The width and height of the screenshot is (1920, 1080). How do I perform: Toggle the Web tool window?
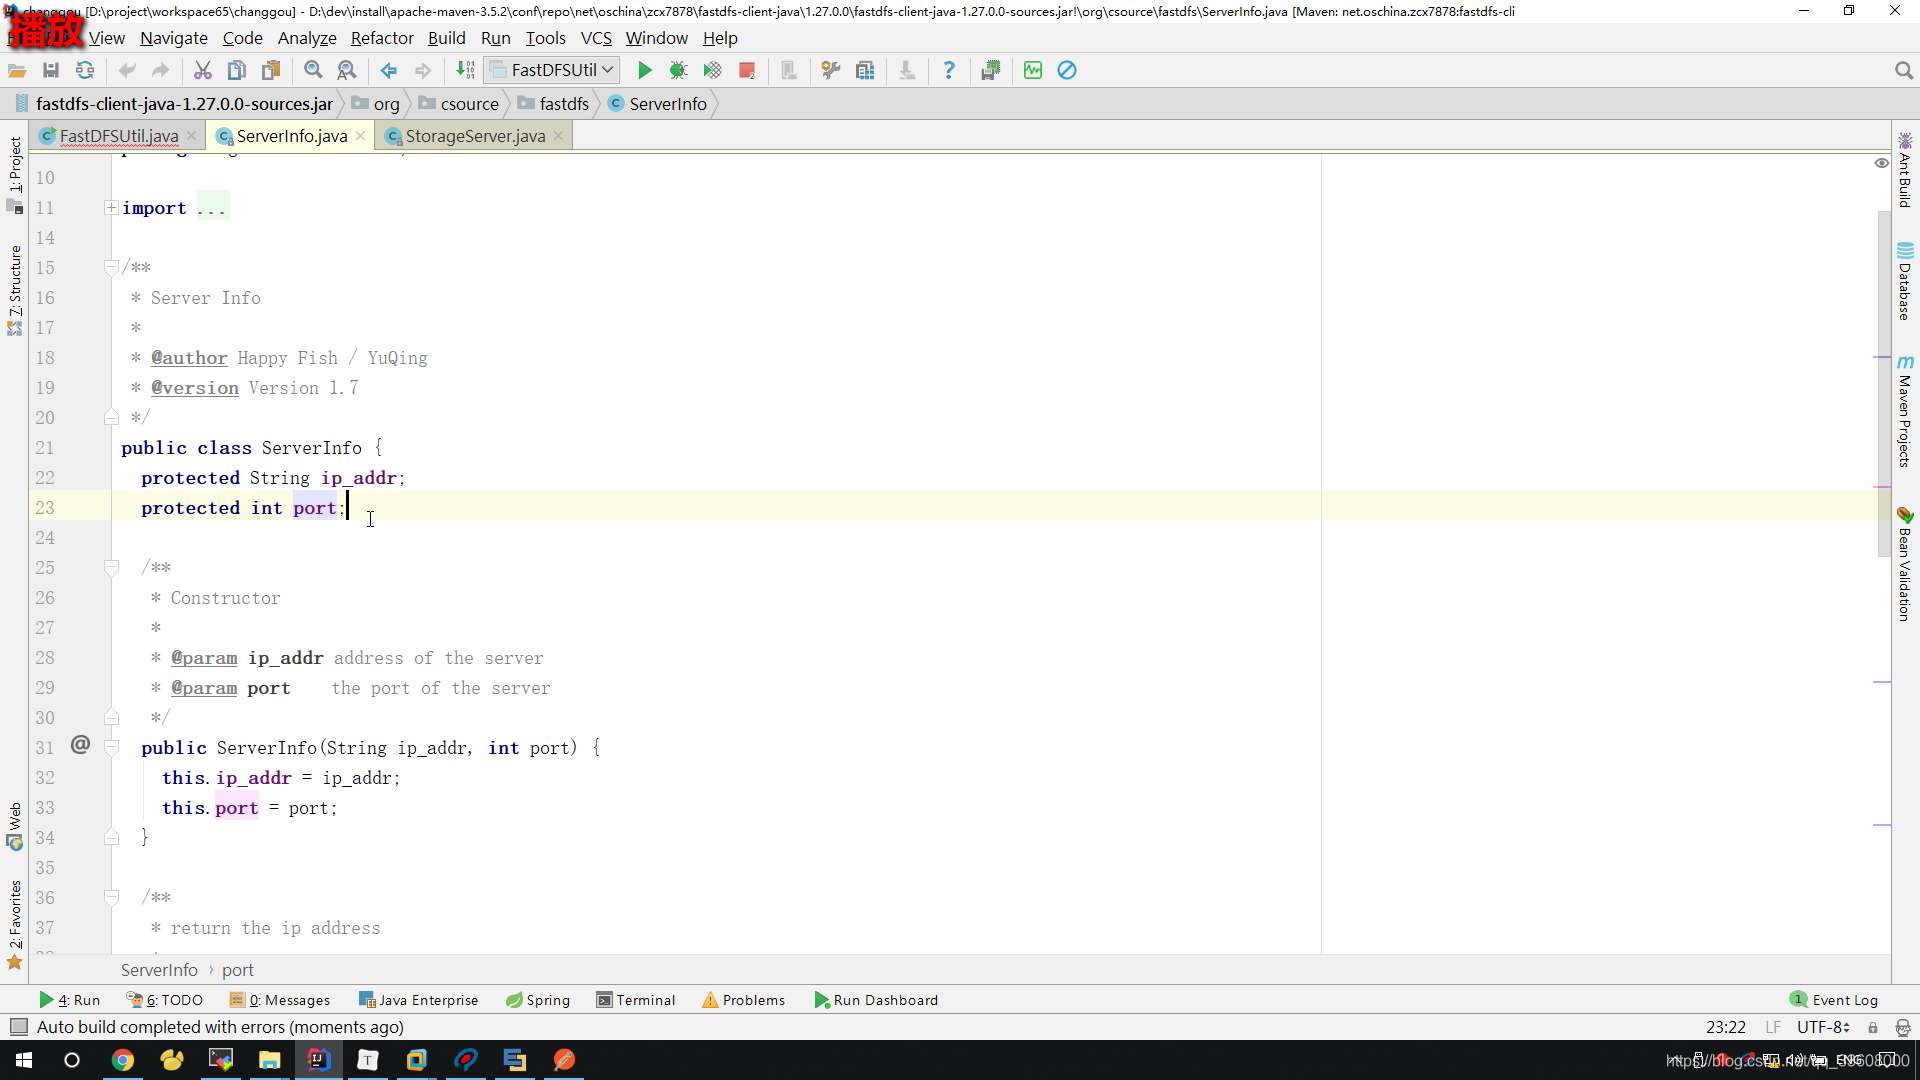[14, 826]
